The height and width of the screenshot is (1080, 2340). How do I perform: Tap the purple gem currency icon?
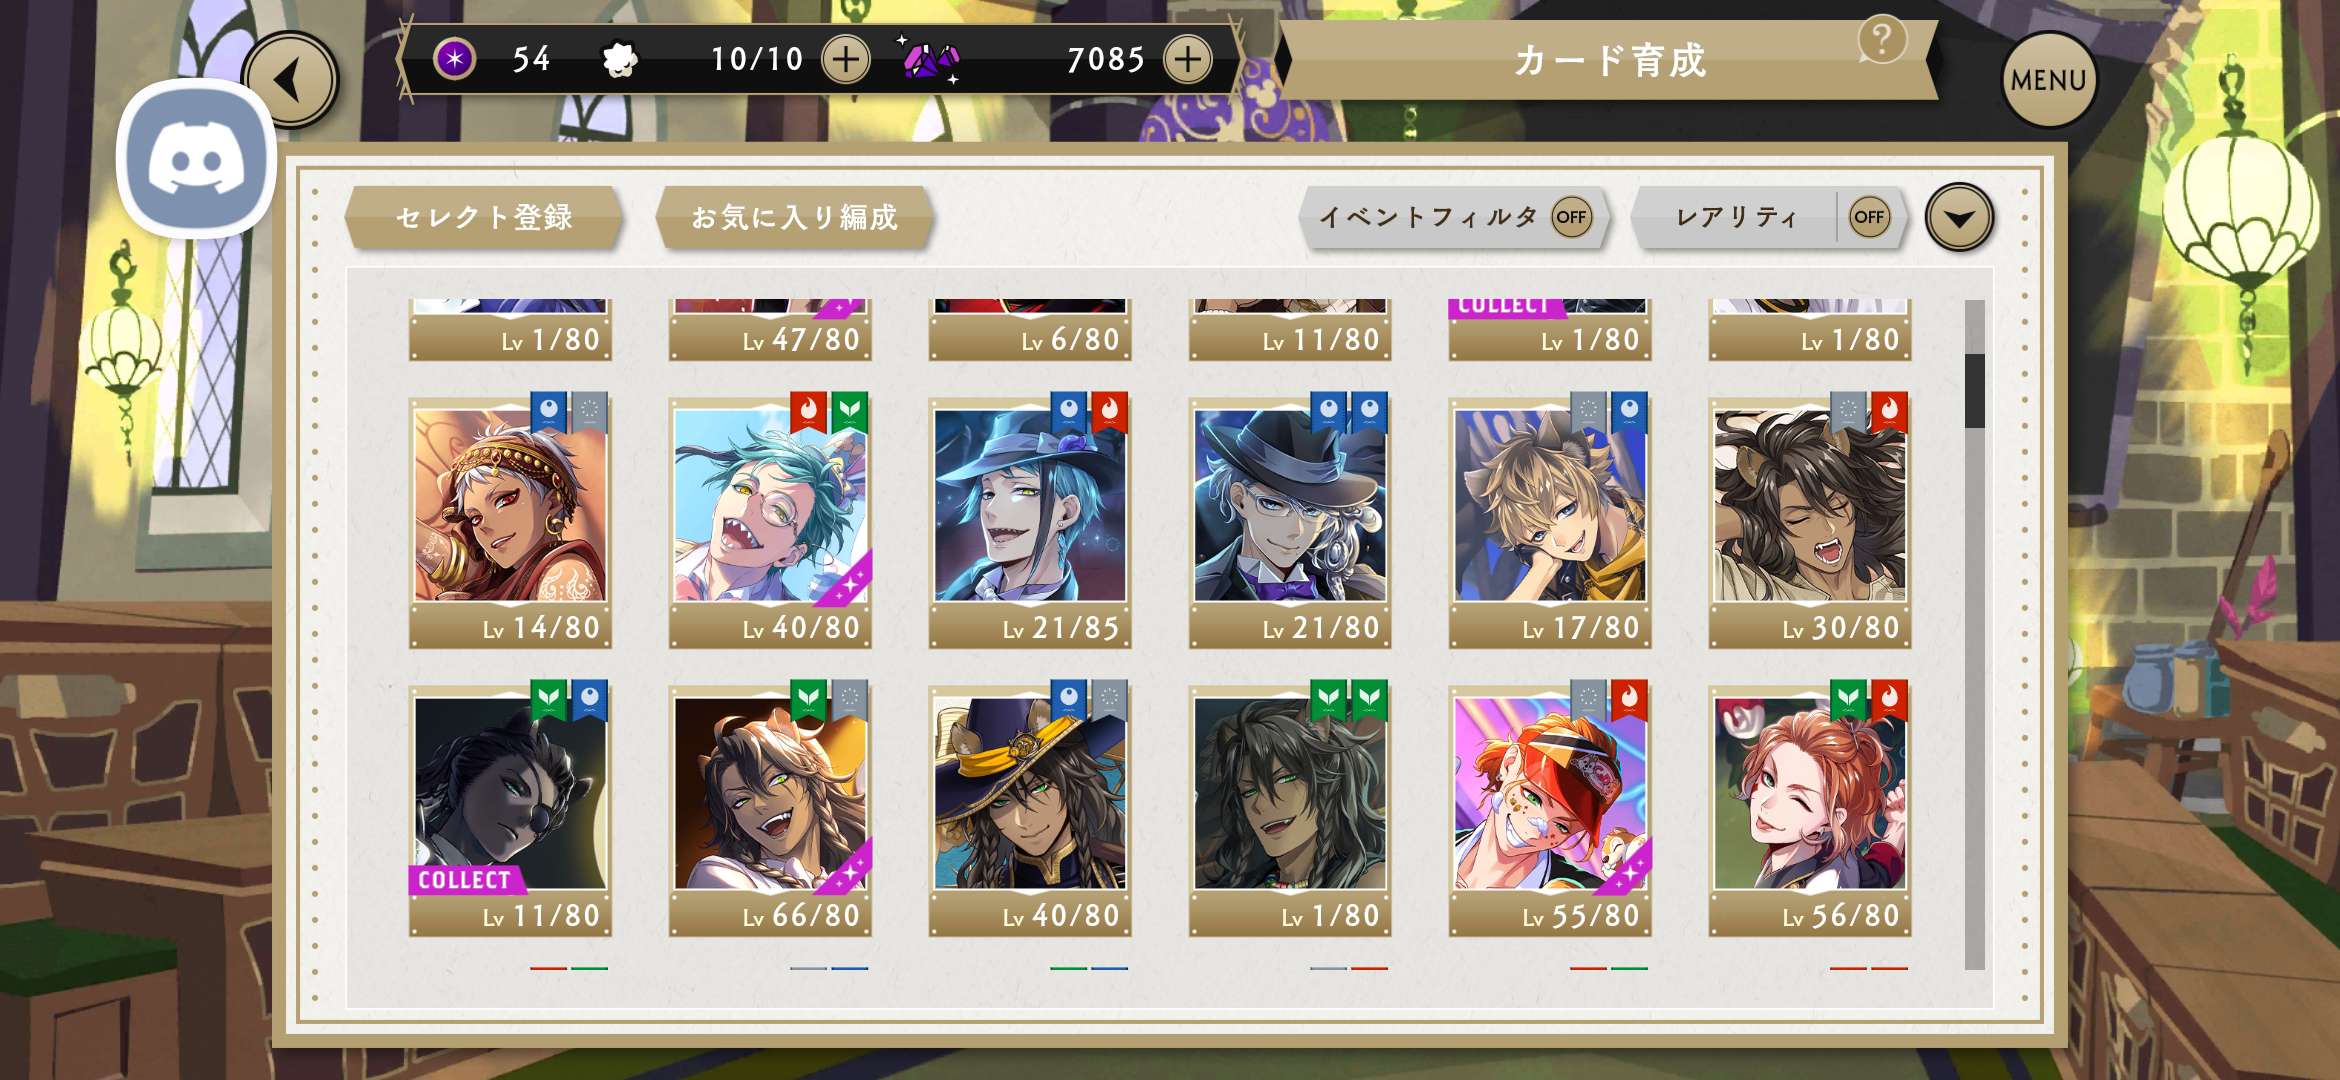point(931,60)
